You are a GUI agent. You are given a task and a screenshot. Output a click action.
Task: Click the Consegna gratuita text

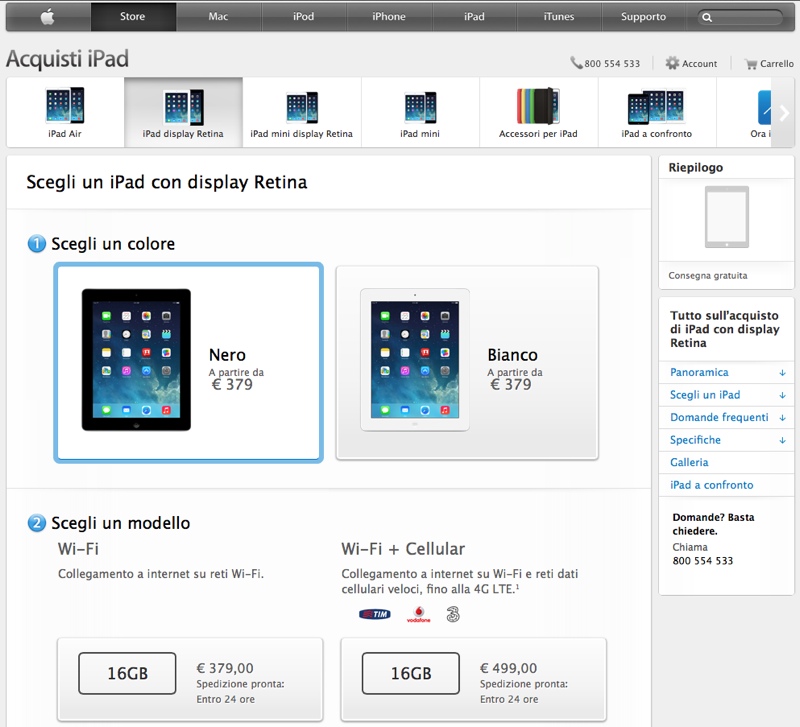[x=708, y=275]
